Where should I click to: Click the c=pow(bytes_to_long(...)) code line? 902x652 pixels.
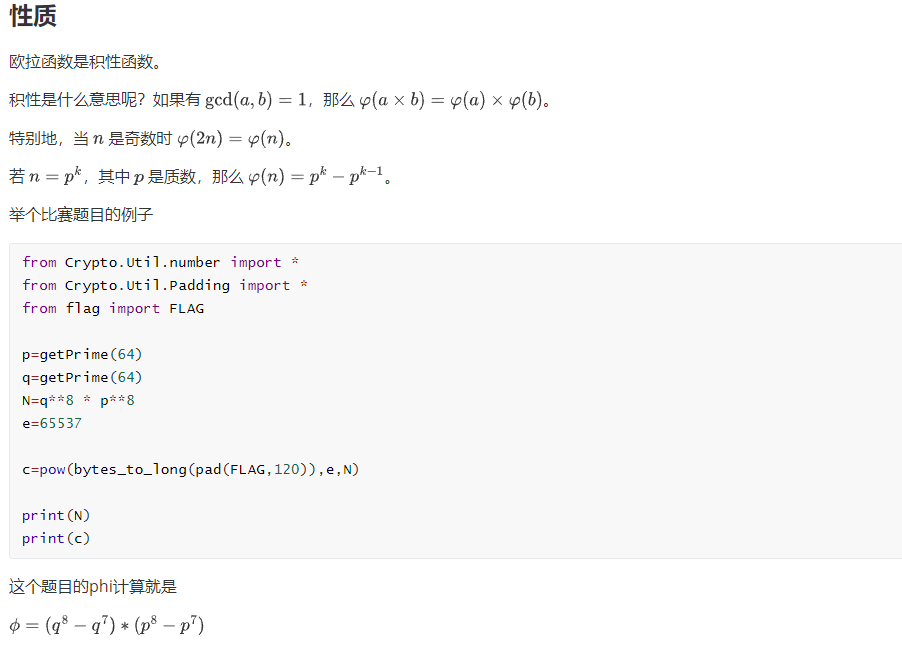pos(190,469)
